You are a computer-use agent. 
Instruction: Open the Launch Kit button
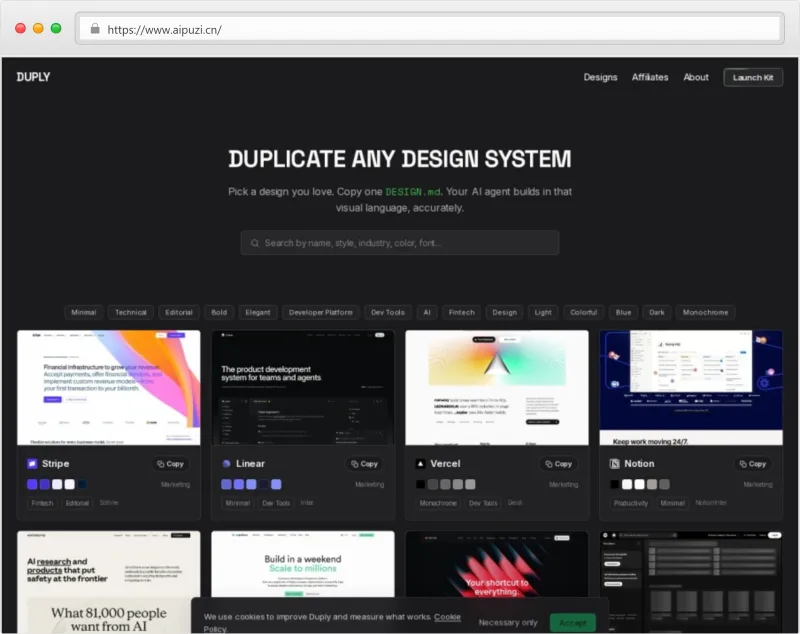[x=753, y=78]
